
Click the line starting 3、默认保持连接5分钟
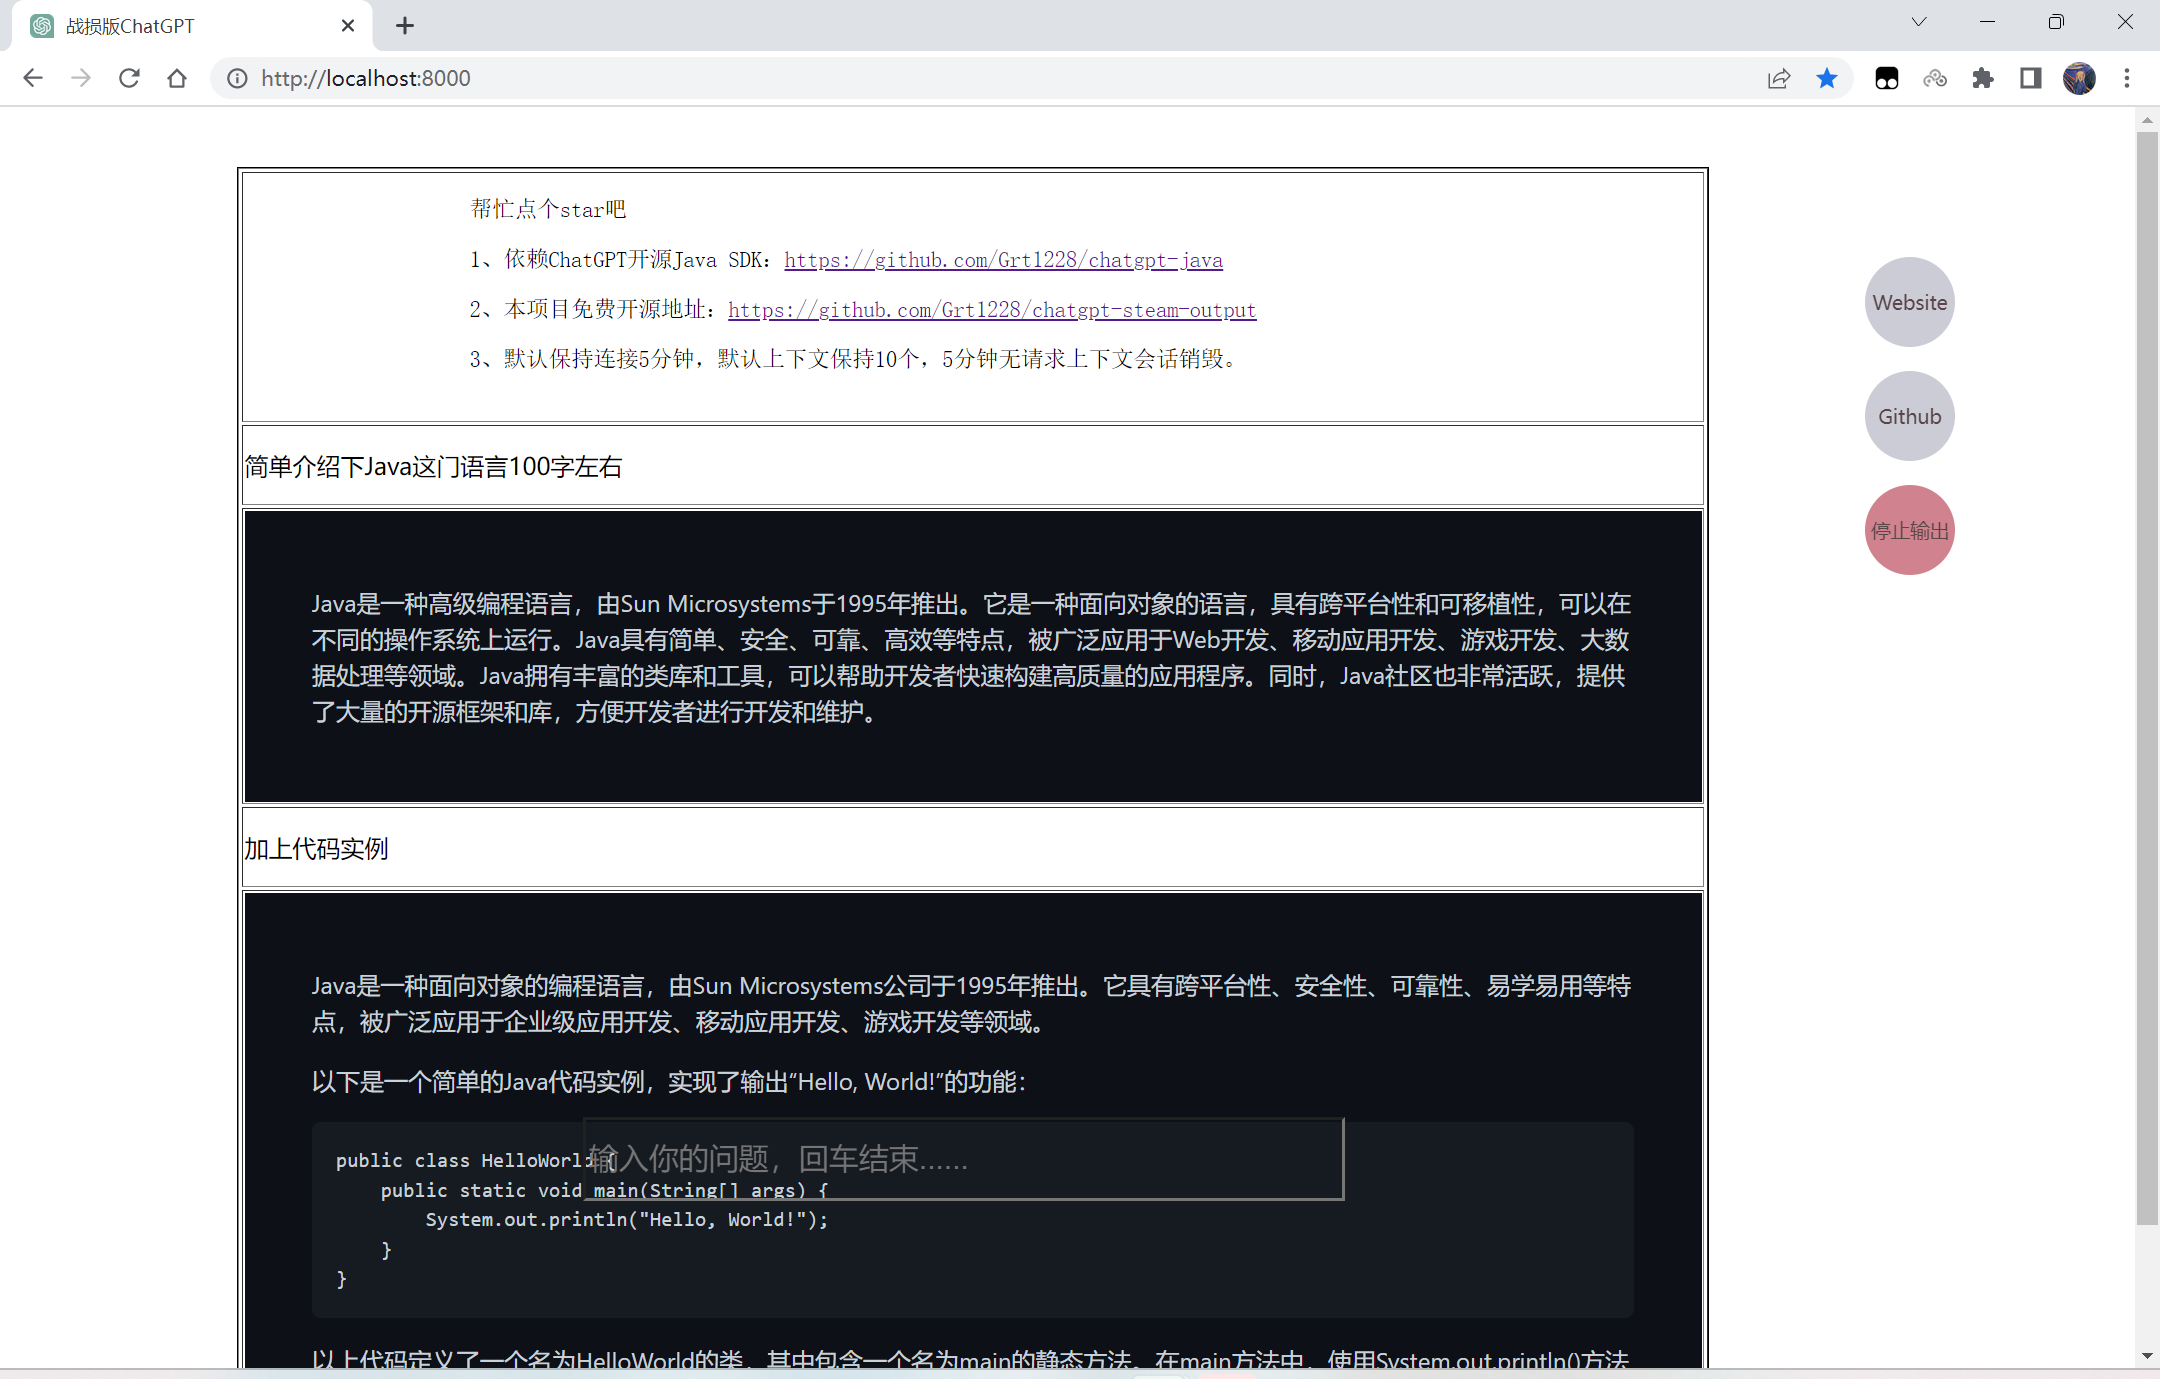click(856, 359)
